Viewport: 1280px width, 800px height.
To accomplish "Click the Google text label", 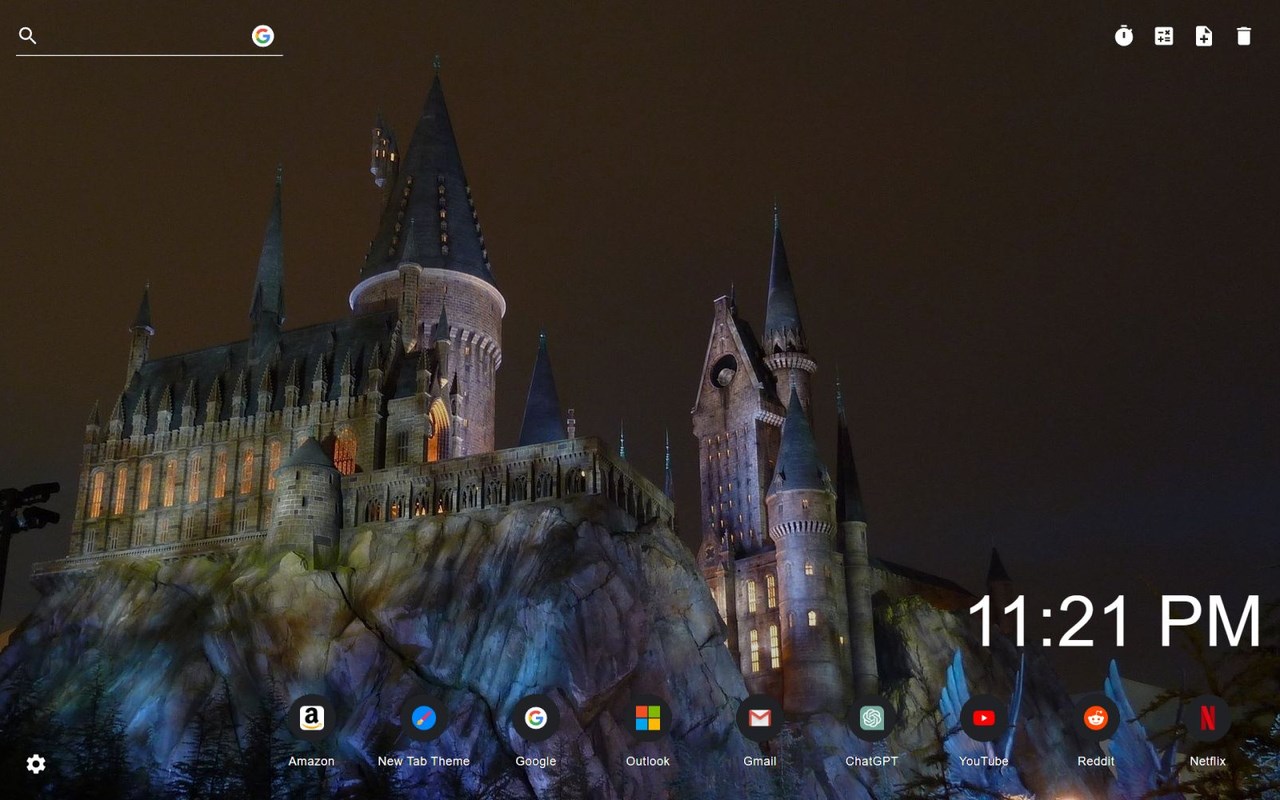I will point(536,761).
